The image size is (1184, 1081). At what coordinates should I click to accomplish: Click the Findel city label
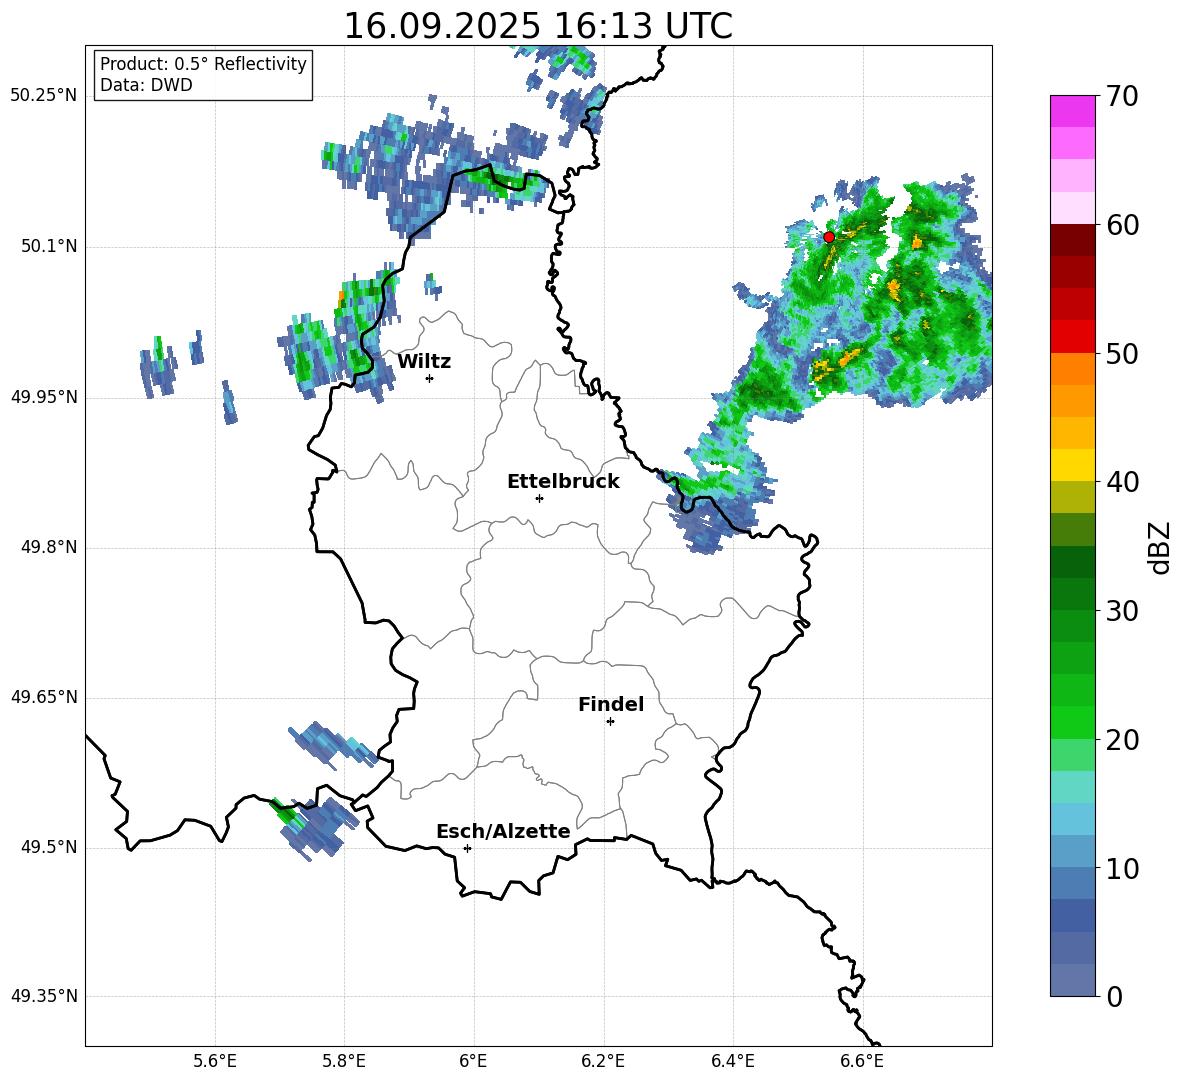(611, 704)
